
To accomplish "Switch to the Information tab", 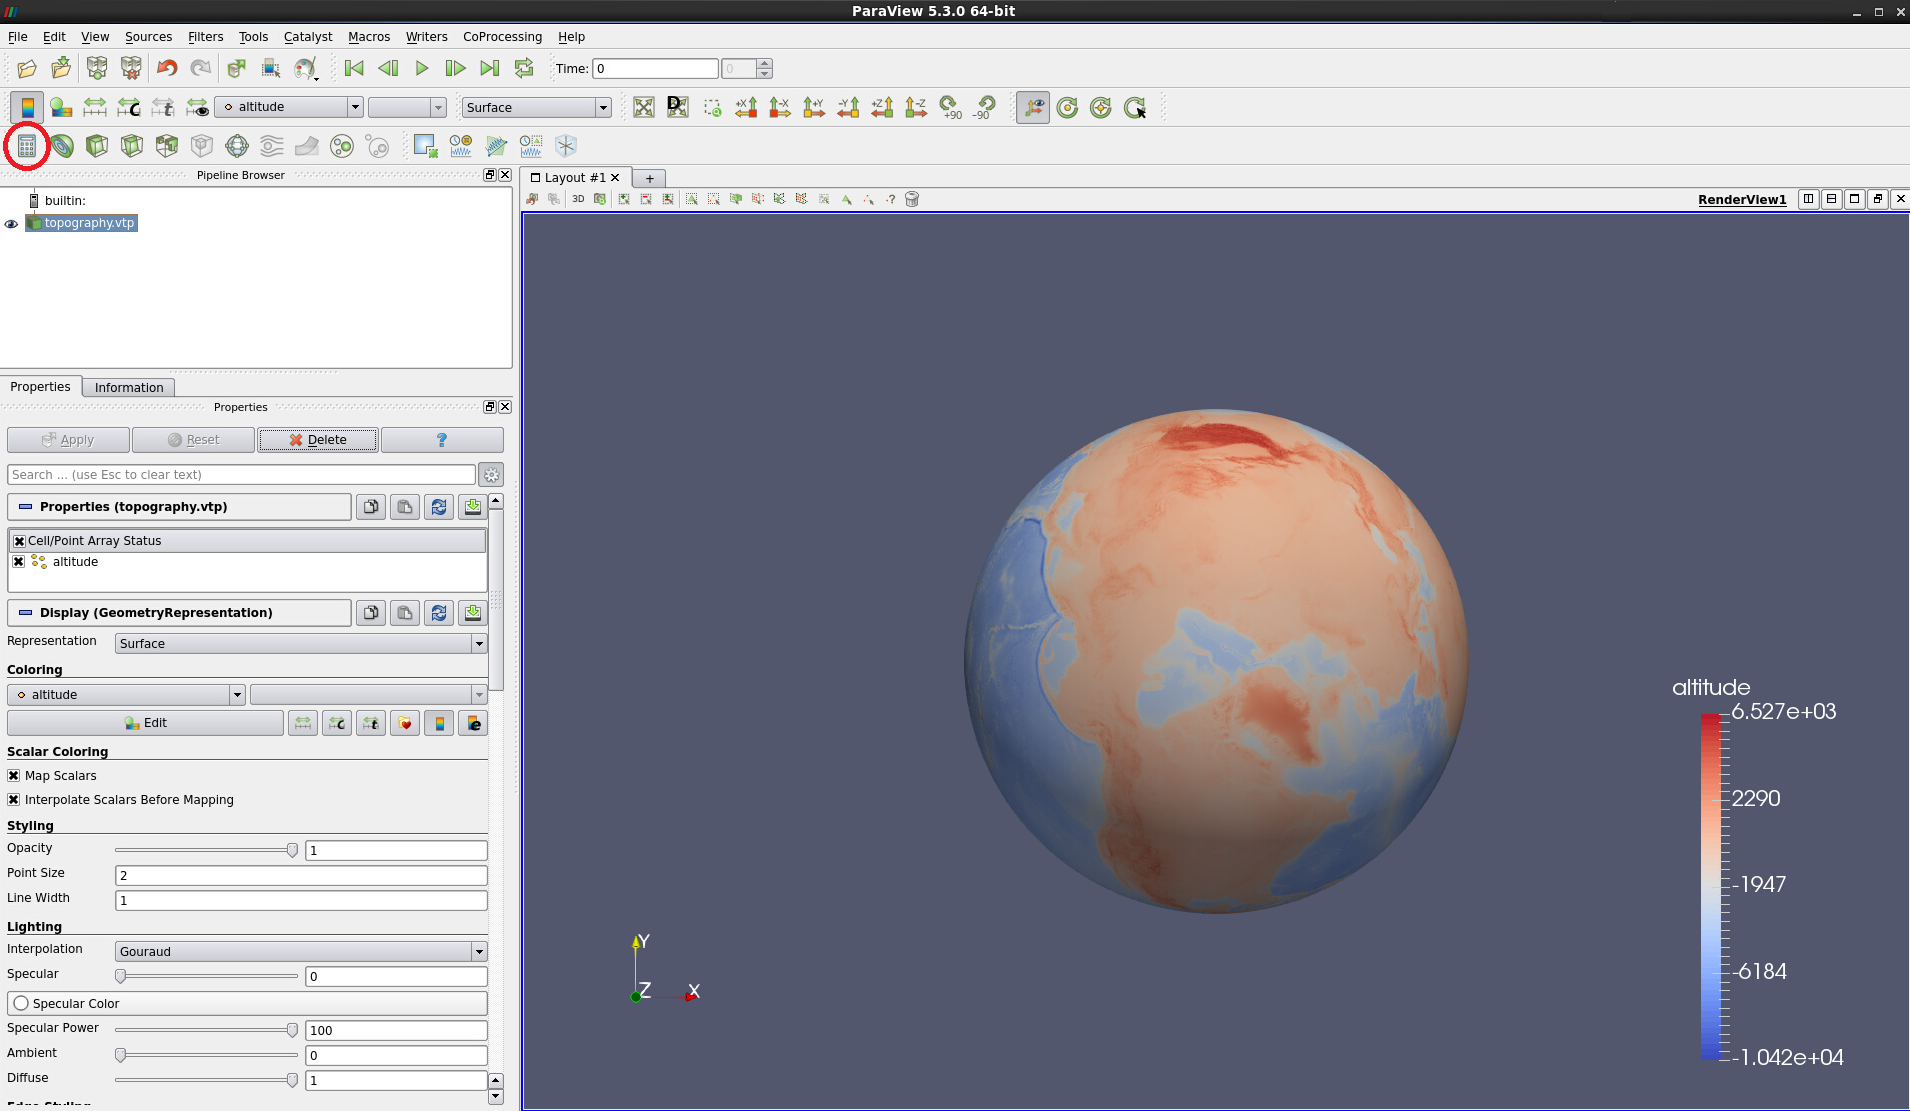I will [129, 388].
